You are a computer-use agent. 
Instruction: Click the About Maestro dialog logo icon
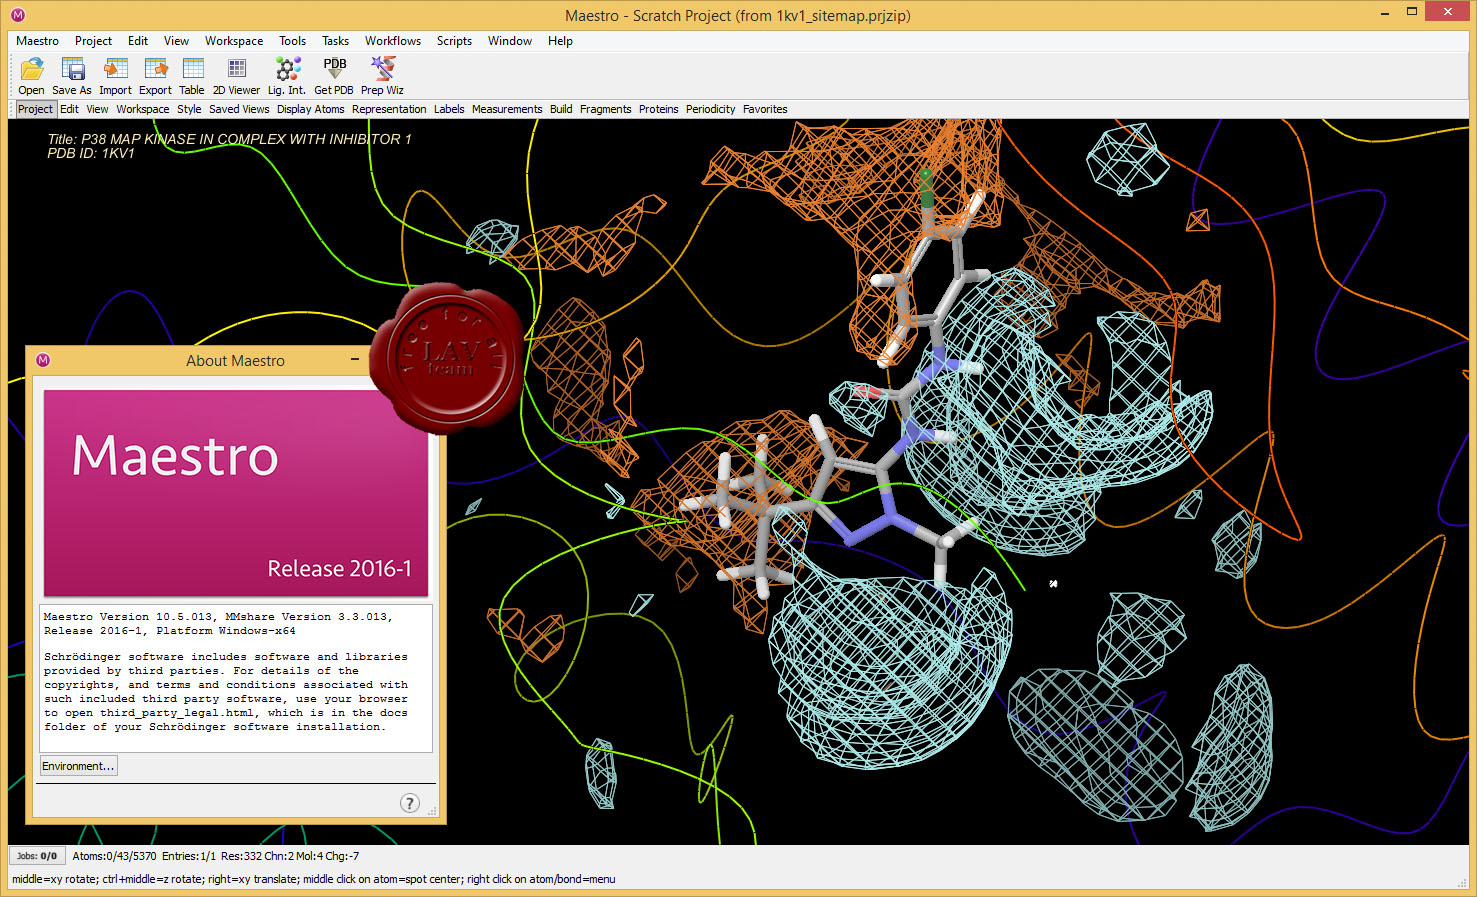[43, 360]
